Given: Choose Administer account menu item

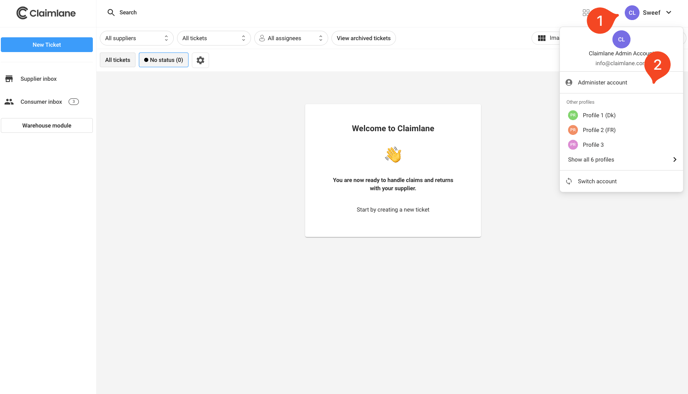Looking at the screenshot, I should (621, 82).
